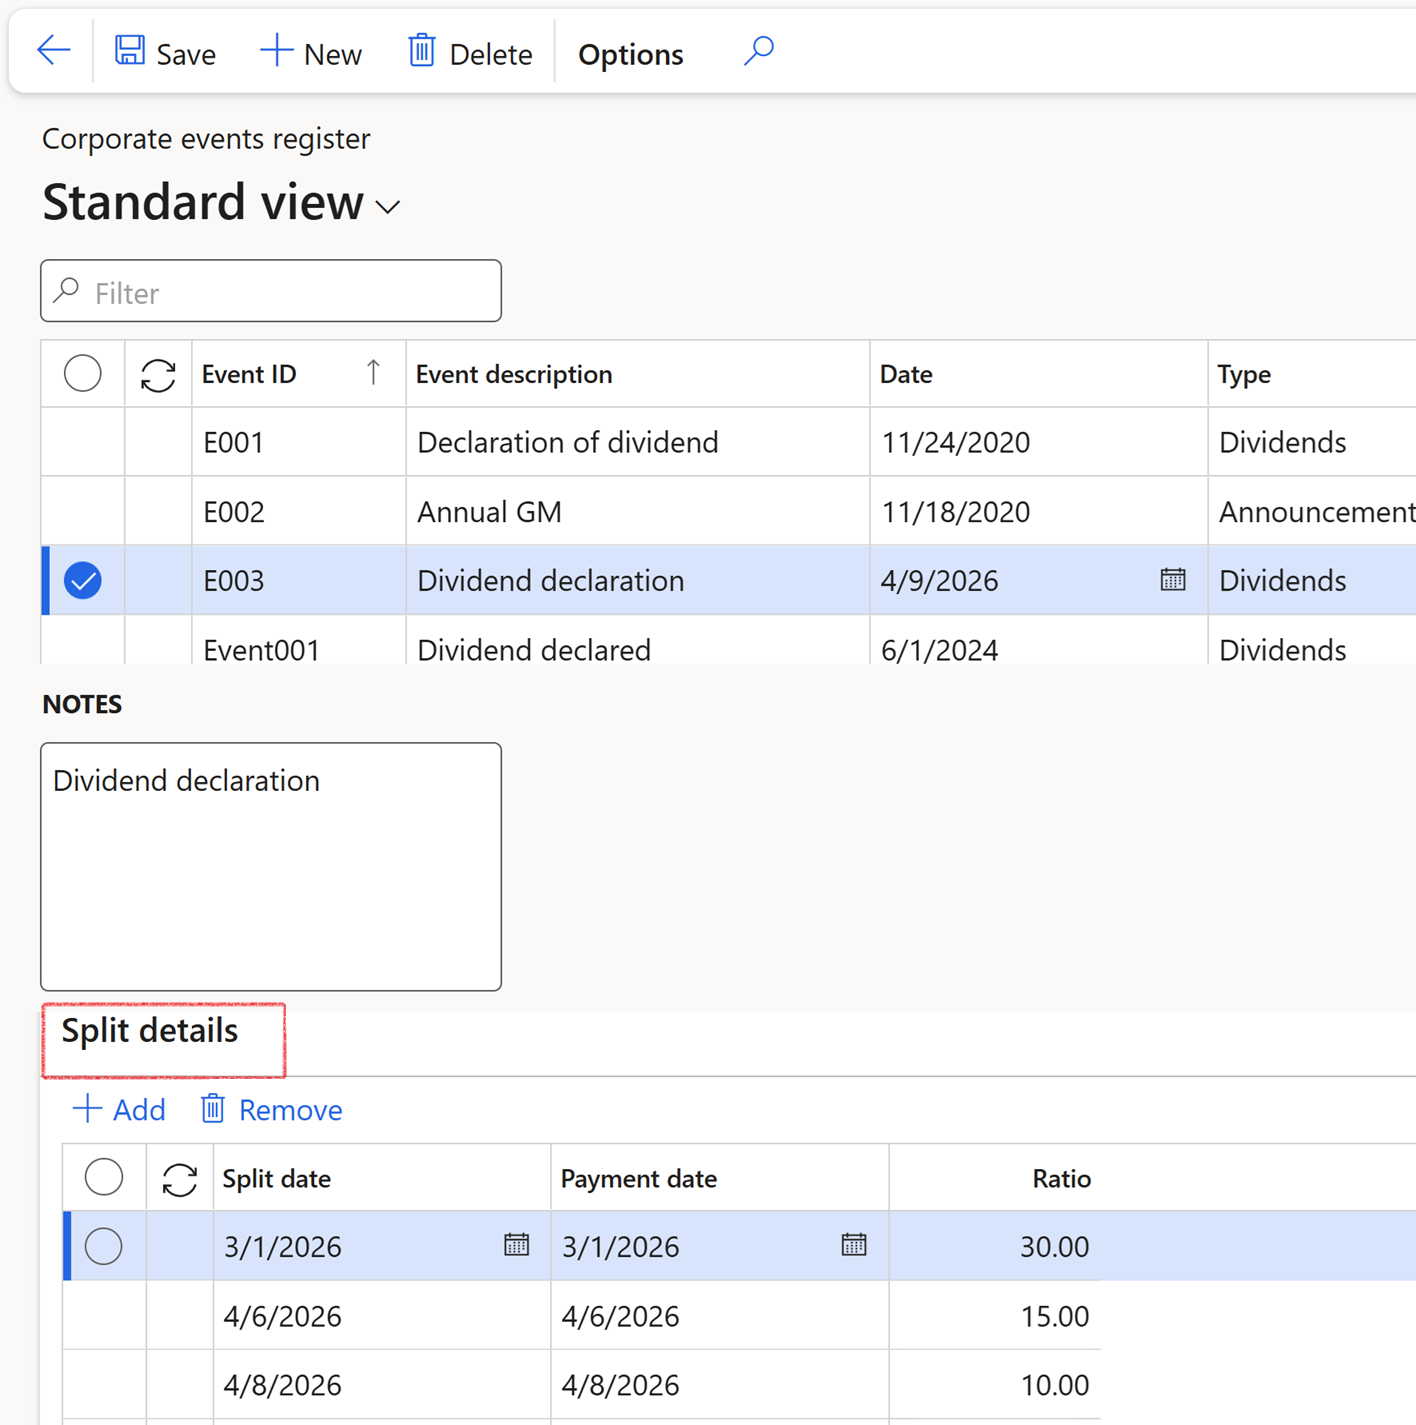Uncheck the selected E003 row checkmark
This screenshot has height=1425, width=1416.
click(83, 581)
